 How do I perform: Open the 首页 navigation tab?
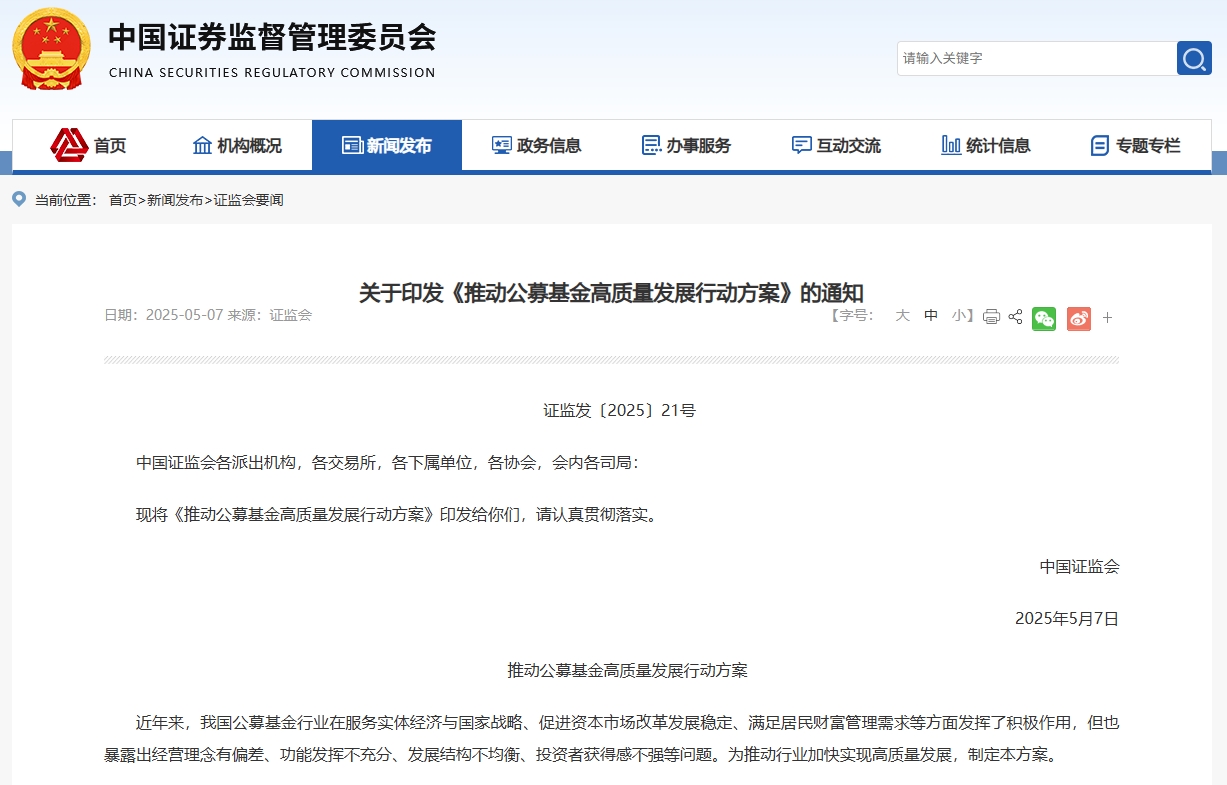(x=87, y=145)
